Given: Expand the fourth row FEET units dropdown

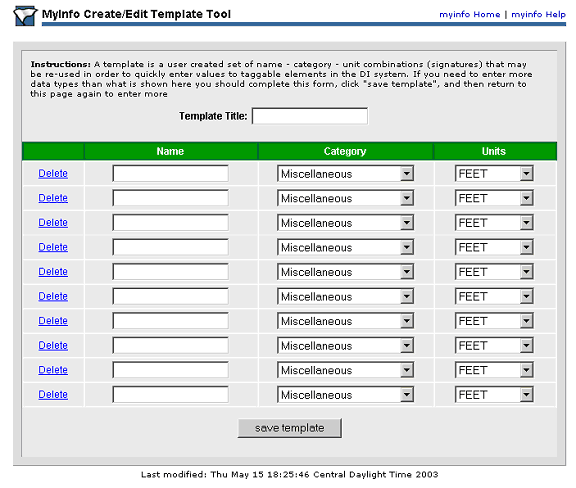Looking at the screenshot, I should (x=494, y=247).
